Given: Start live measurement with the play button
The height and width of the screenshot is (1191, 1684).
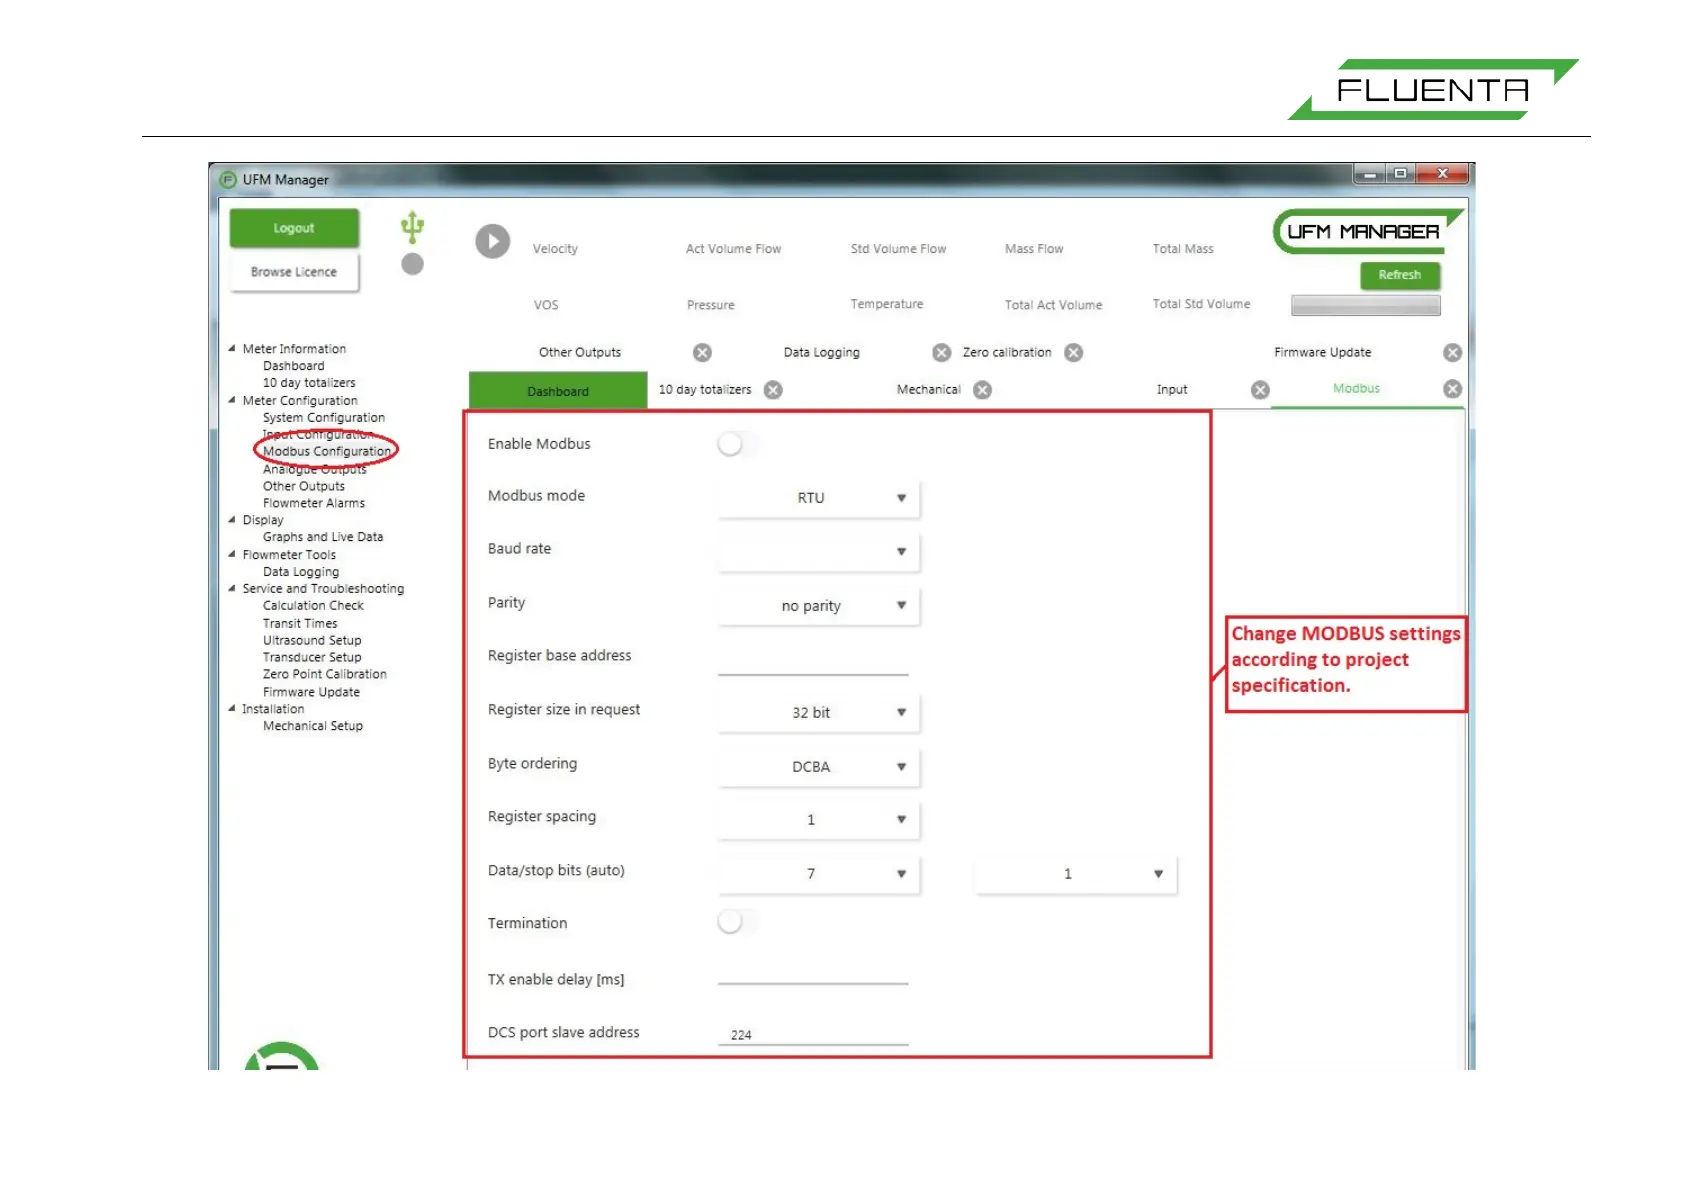Looking at the screenshot, I should [x=492, y=241].
